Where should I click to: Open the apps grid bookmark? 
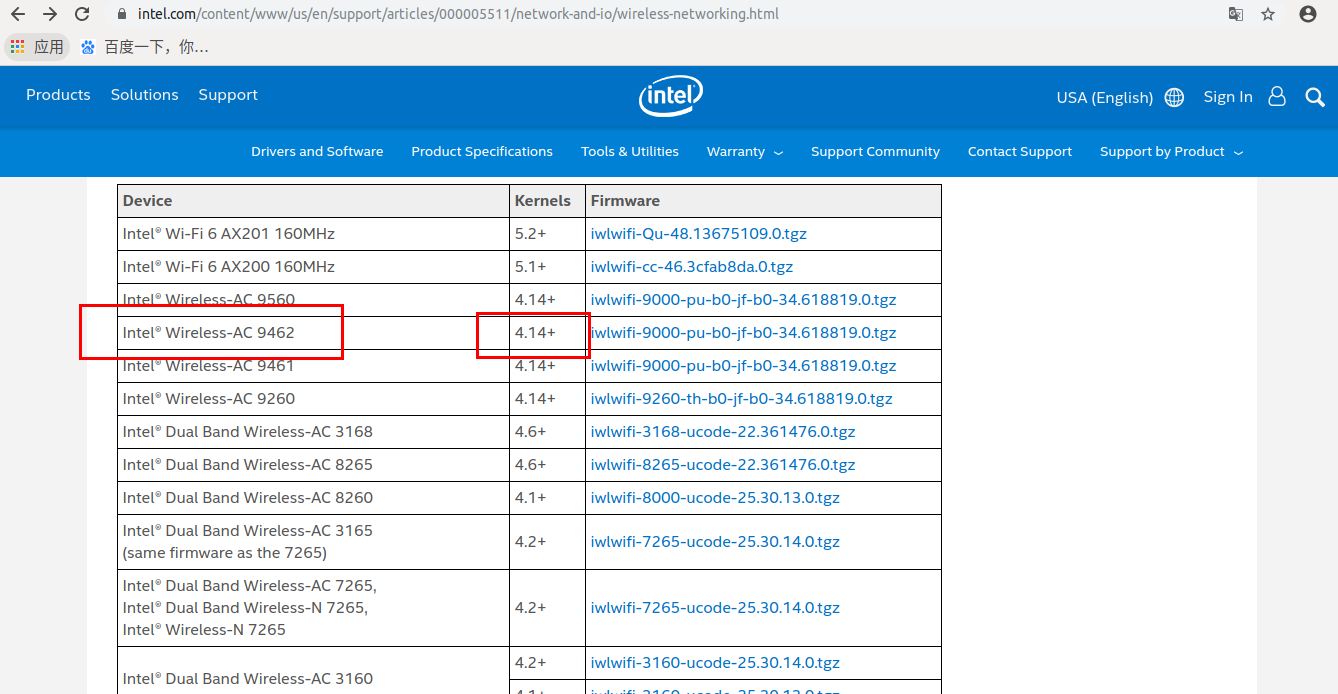coord(37,47)
